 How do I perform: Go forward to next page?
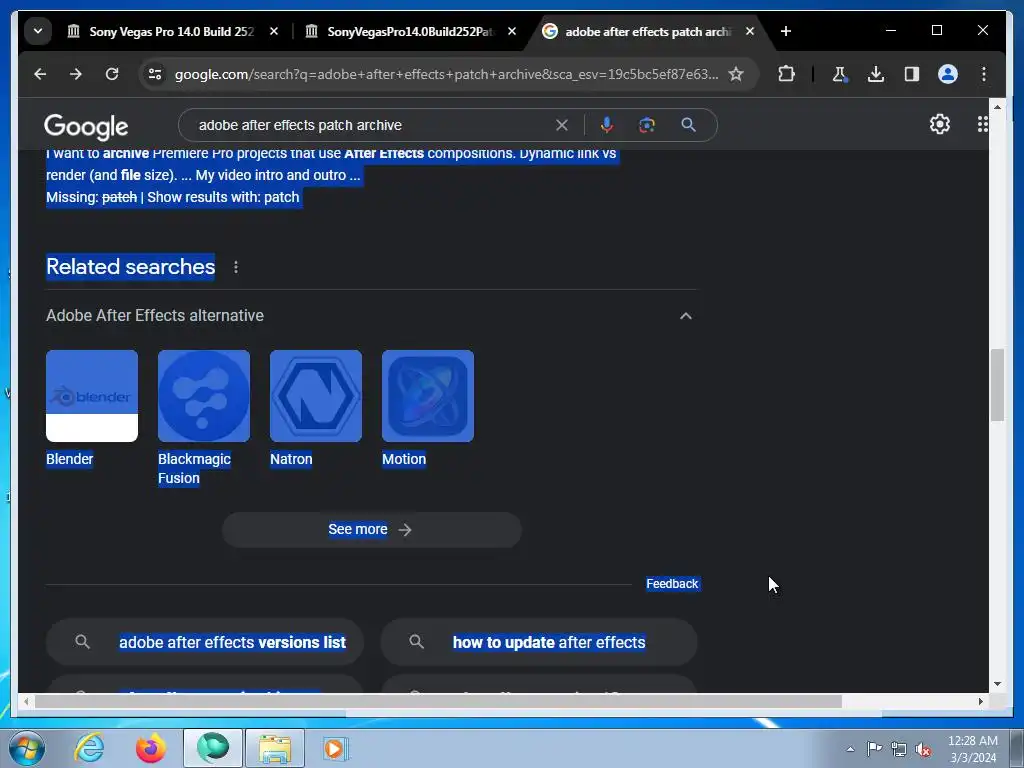tap(76, 74)
